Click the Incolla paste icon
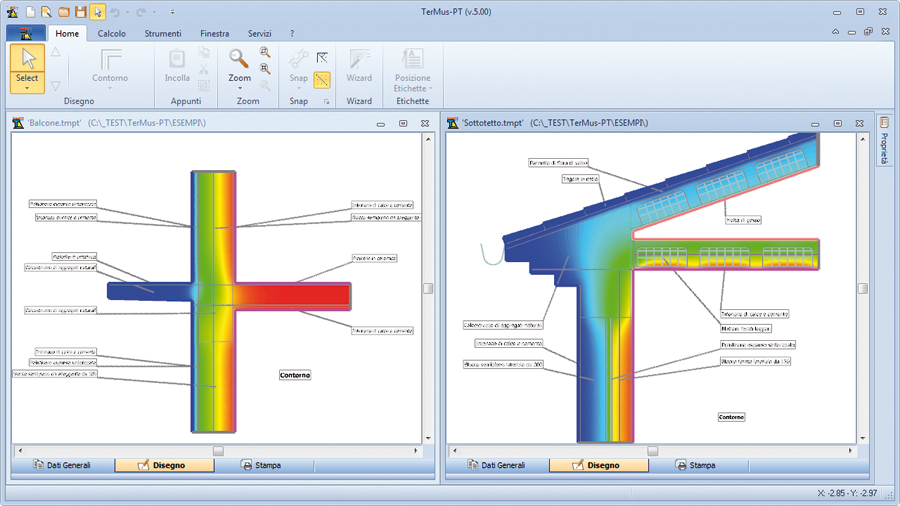900x506 pixels. tap(177, 60)
